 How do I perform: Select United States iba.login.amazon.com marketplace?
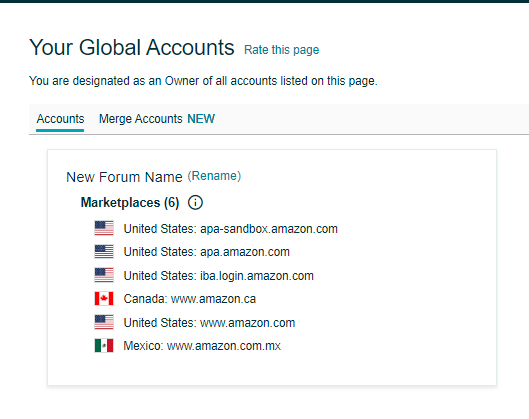coord(219,276)
